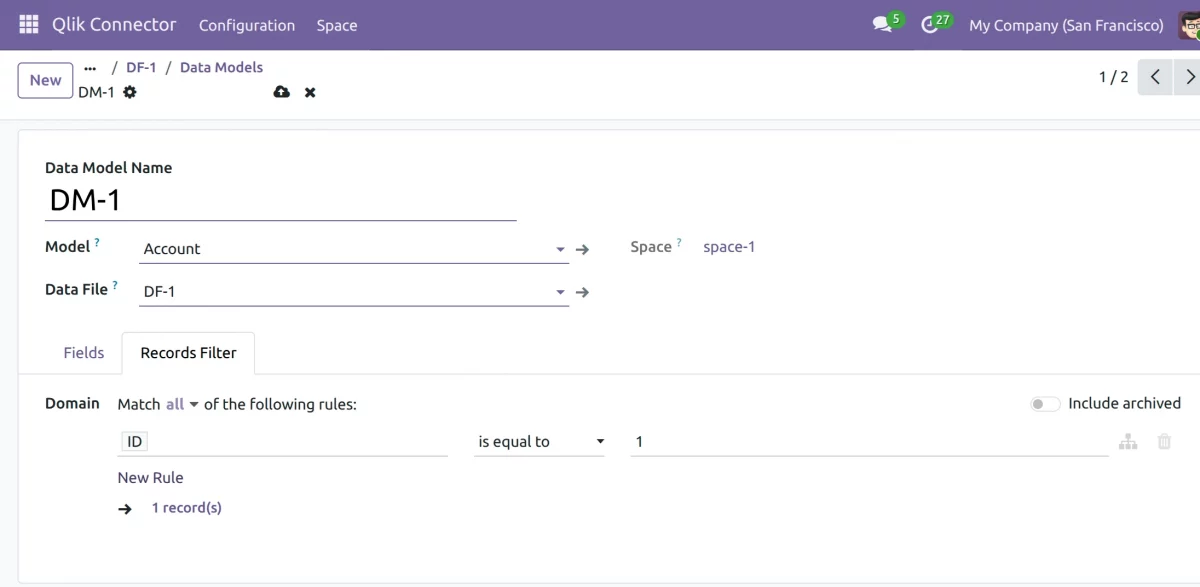Image resolution: width=1200 pixels, height=587 pixels.
Task: Delete the ID rule with trash icon
Action: coord(1164,441)
